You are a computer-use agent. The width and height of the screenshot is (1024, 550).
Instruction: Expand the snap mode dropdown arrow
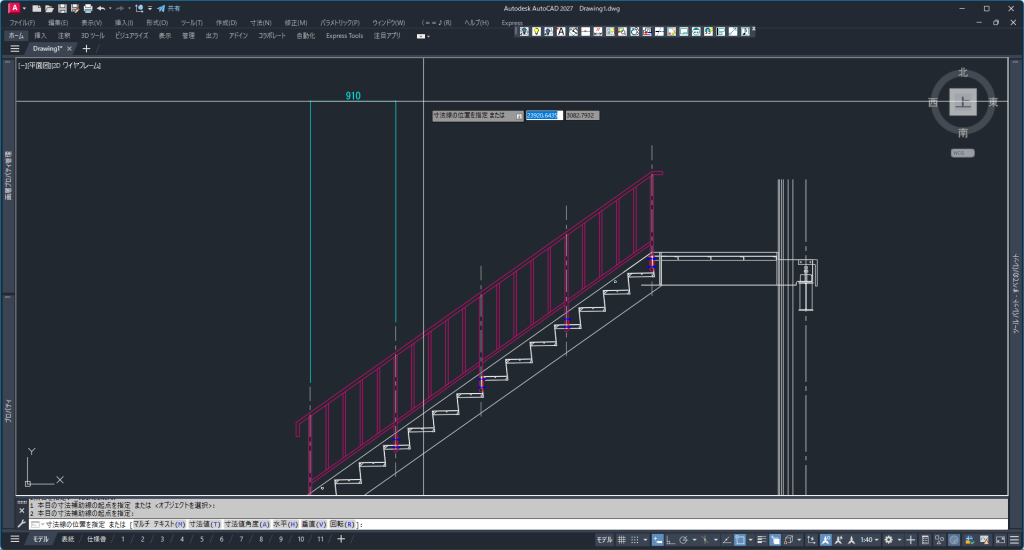click(x=645, y=540)
